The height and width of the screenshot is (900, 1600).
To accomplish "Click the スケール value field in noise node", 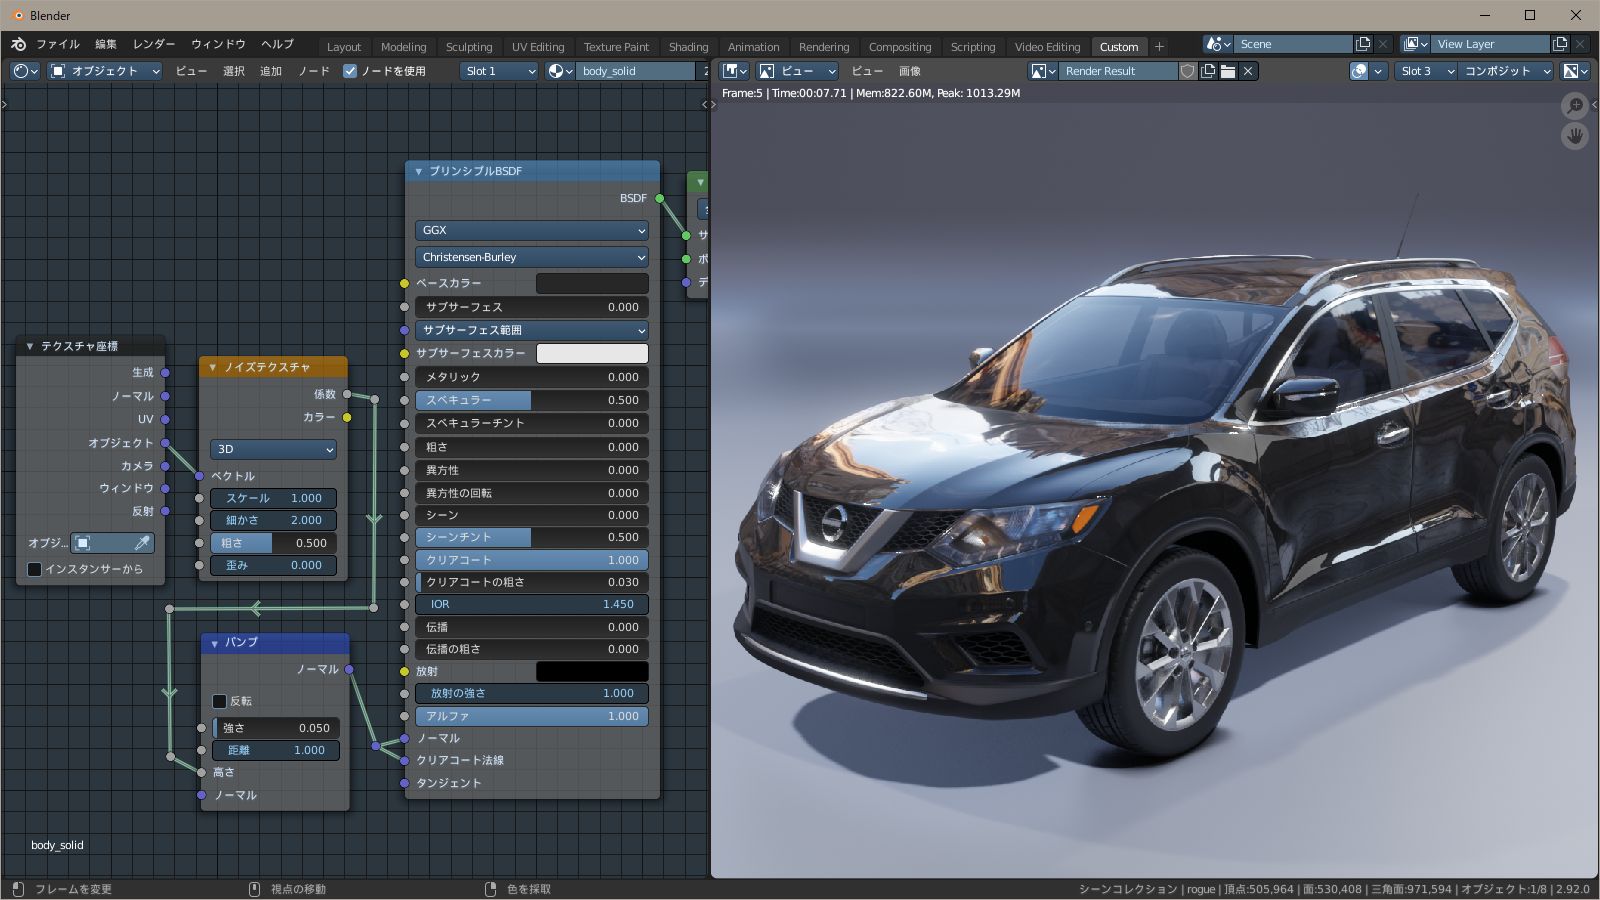I will [x=273, y=498].
